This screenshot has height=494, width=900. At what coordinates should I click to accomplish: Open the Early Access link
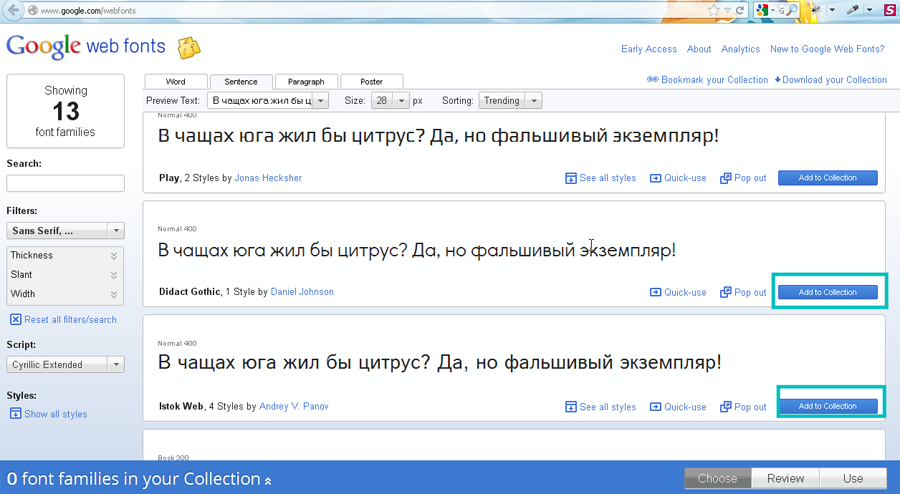[x=649, y=49]
